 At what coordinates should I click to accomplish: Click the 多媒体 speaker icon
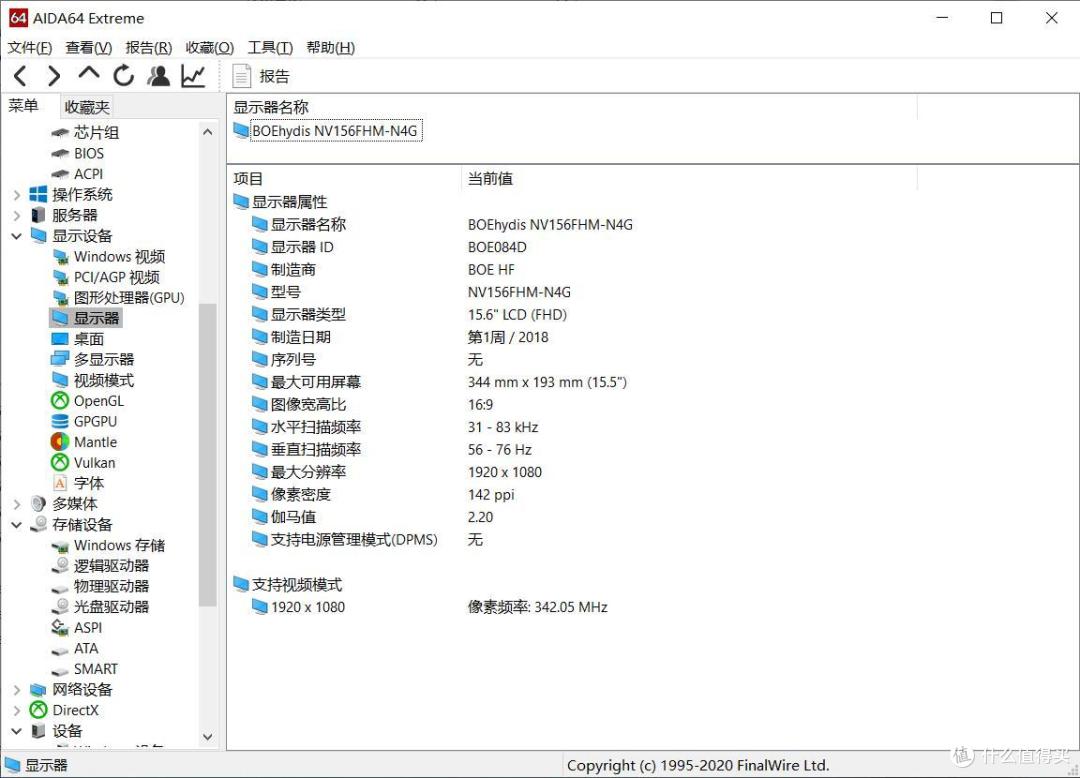pyautogui.click(x=39, y=504)
